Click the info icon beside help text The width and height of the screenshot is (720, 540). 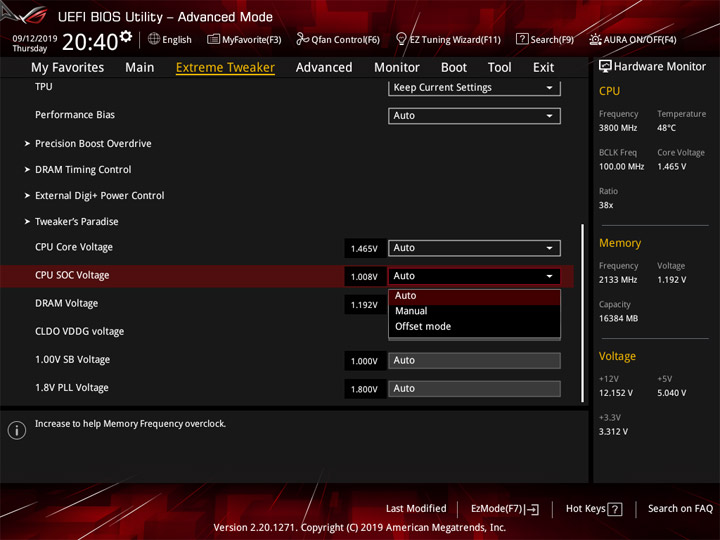(x=17, y=430)
